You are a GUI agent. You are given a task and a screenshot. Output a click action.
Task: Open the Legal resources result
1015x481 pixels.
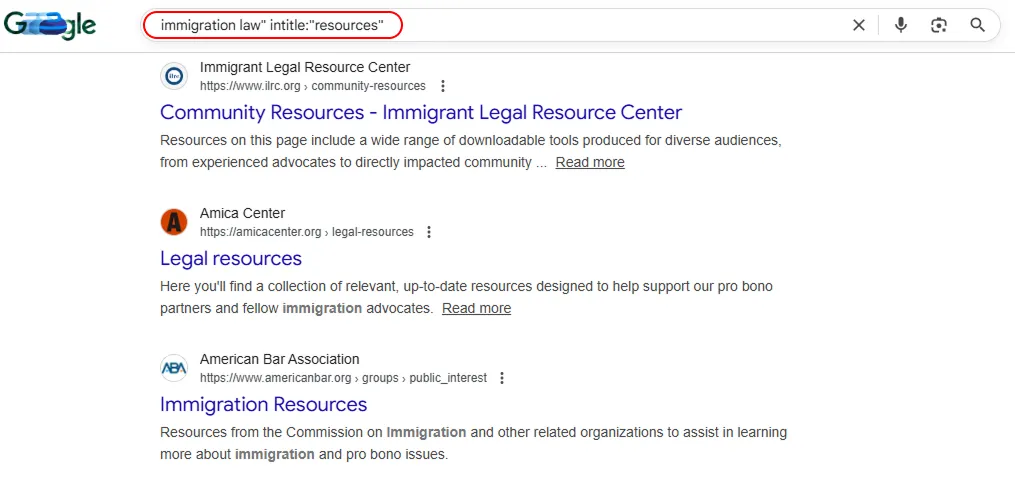point(230,258)
